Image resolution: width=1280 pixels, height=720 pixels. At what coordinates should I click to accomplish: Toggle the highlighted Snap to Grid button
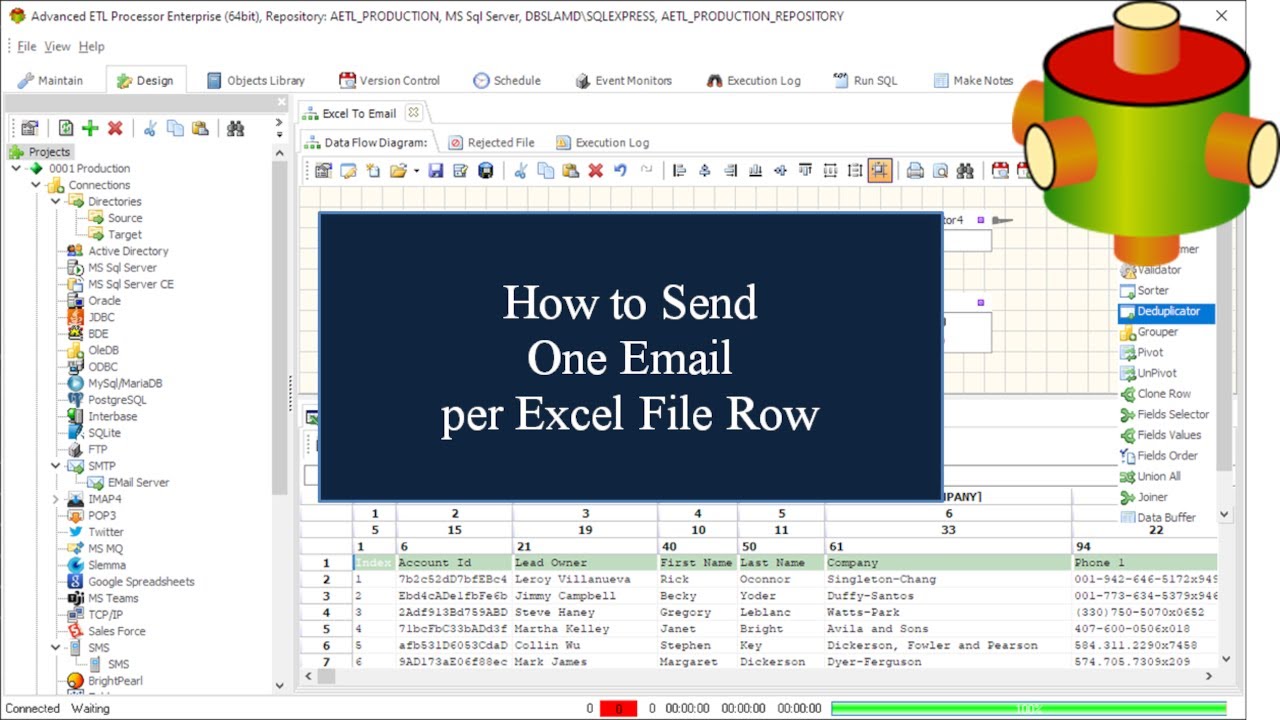[x=880, y=171]
